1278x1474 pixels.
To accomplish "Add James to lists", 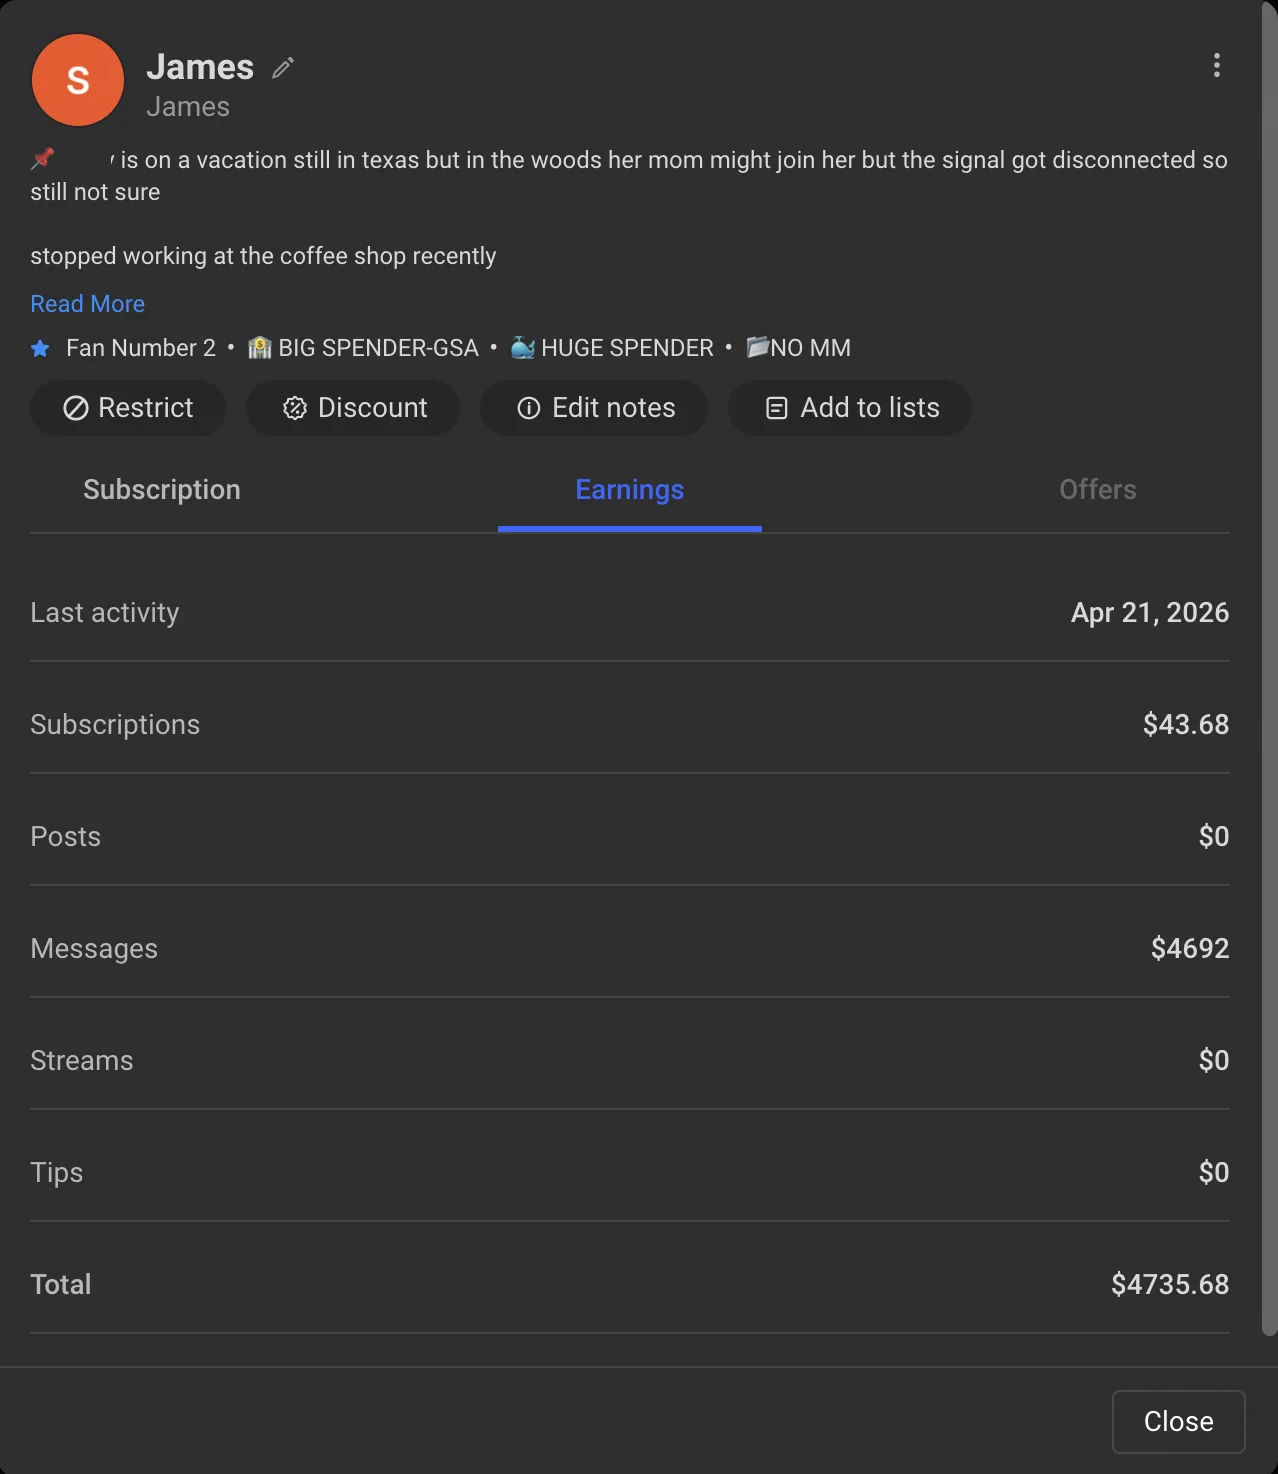I will pyautogui.click(x=849, y=408).
